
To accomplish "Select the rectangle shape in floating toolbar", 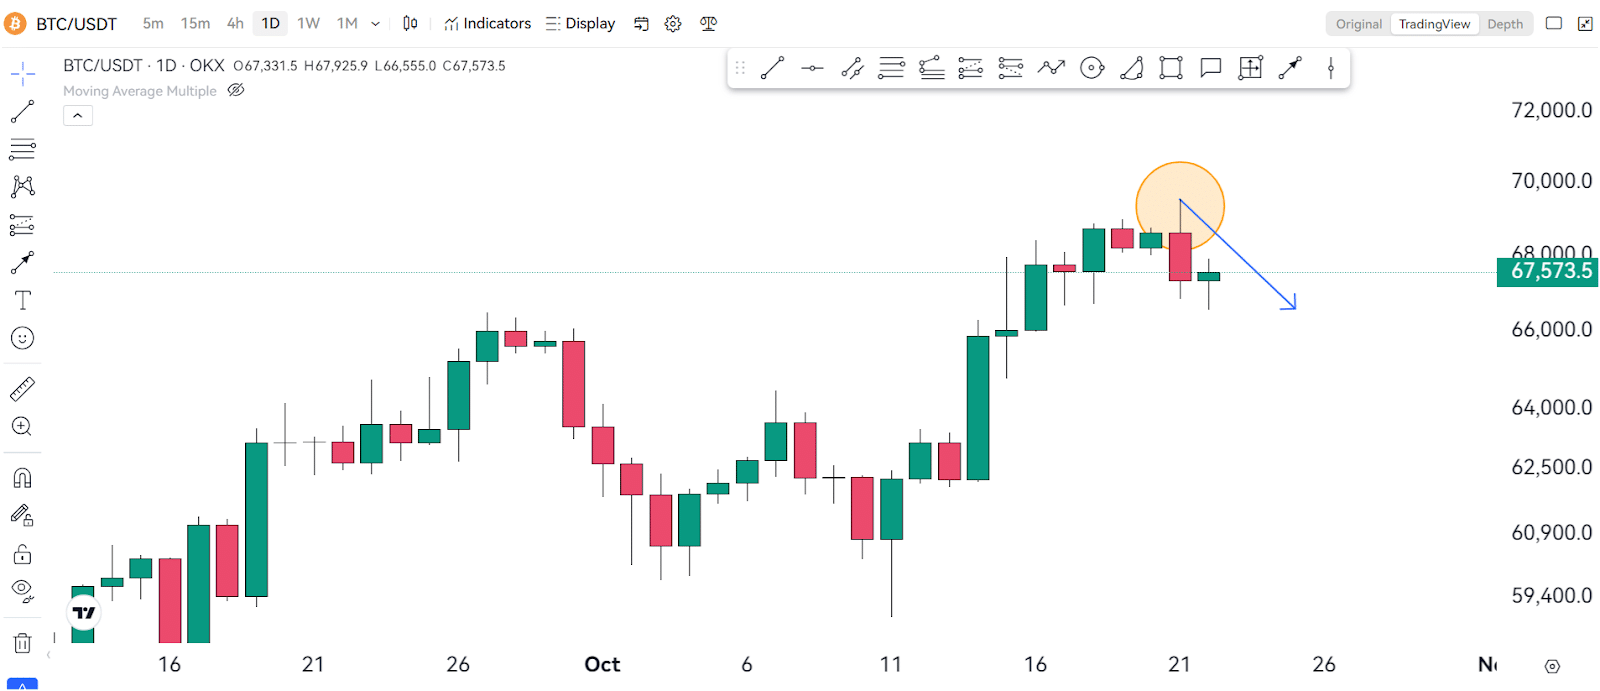I will [1171, 68].
